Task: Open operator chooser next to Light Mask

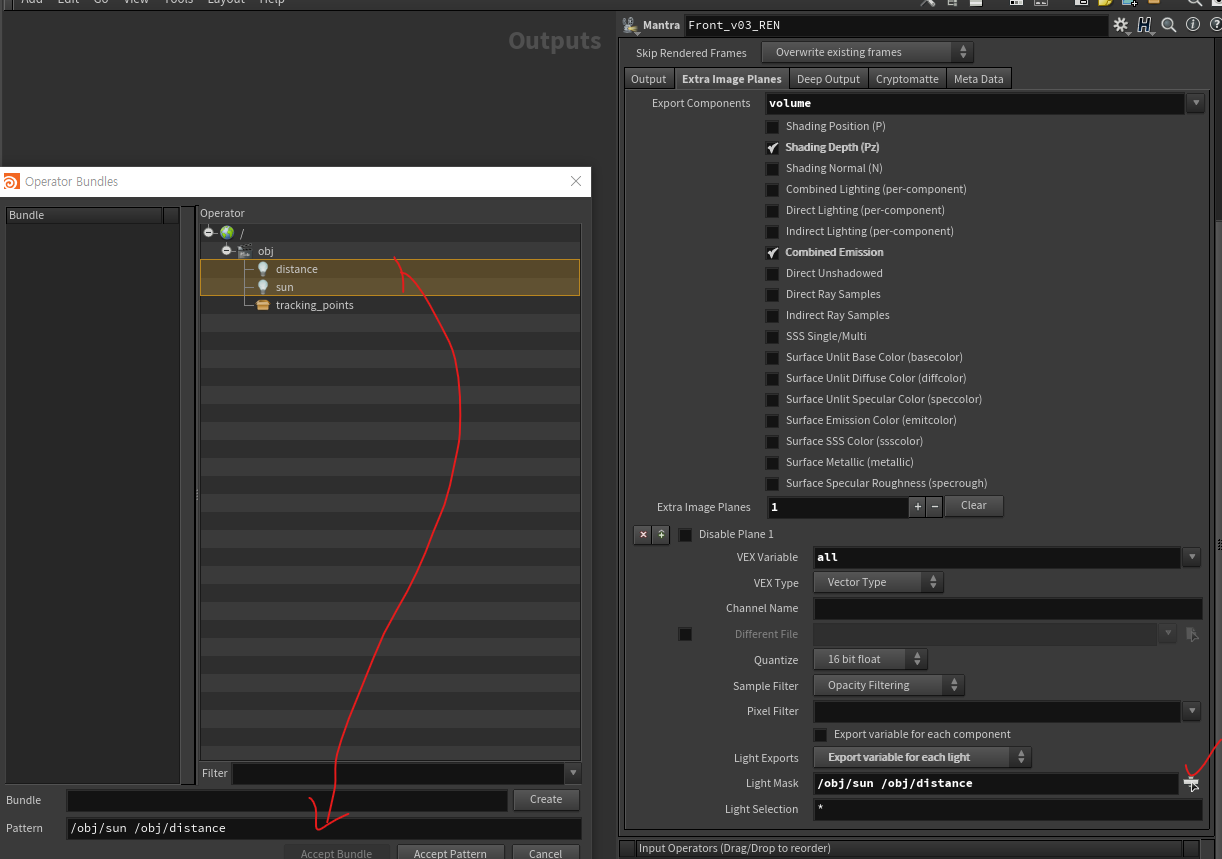Action: (1190, 783)
